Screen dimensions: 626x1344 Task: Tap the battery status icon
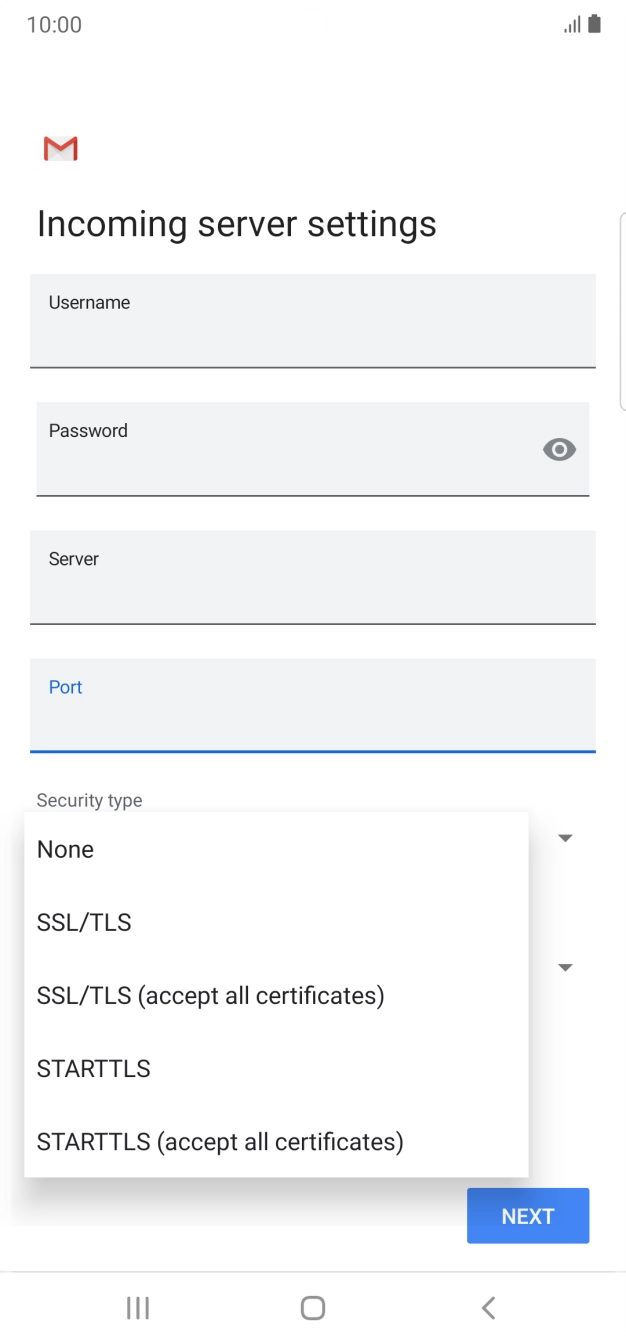click(x=595, y=24)
